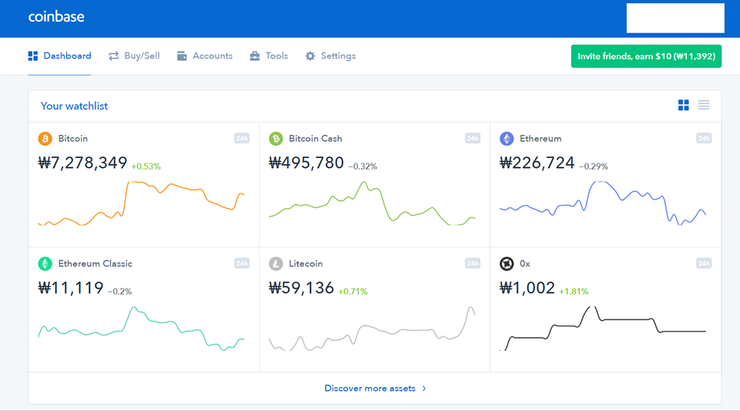The height and width of the screenshot is (411, 740).
Task: Click the 0x coin icon
Action: (x=506, y=263)
